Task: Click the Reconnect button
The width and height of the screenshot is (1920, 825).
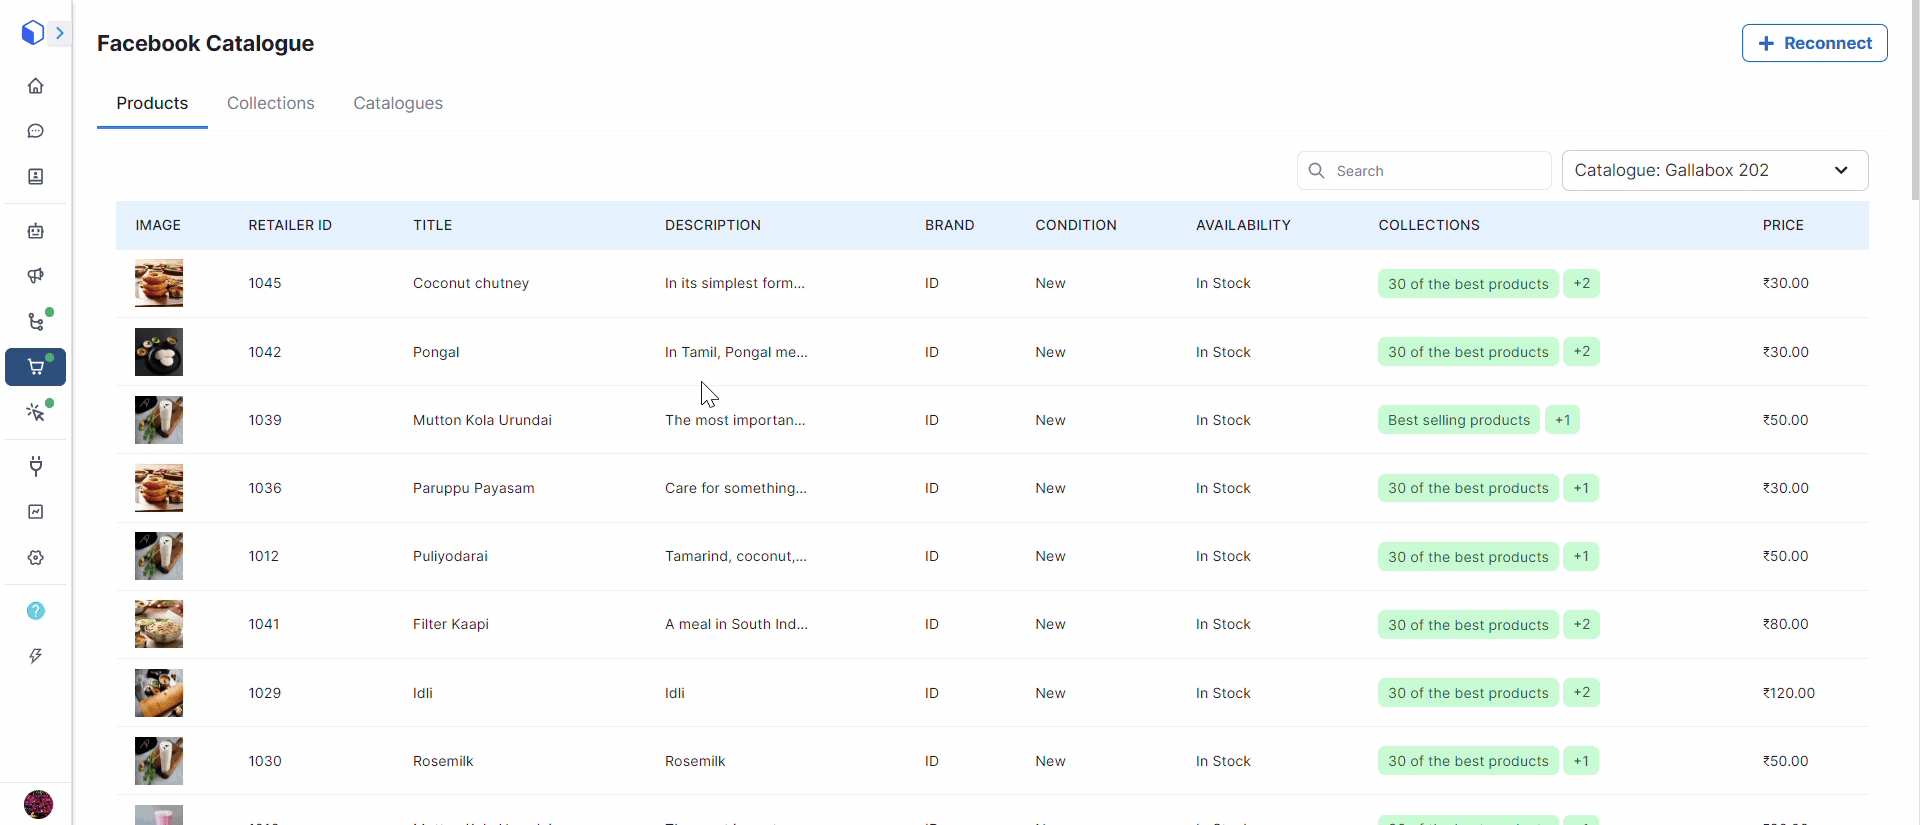Action: [x=1814, y=43]
